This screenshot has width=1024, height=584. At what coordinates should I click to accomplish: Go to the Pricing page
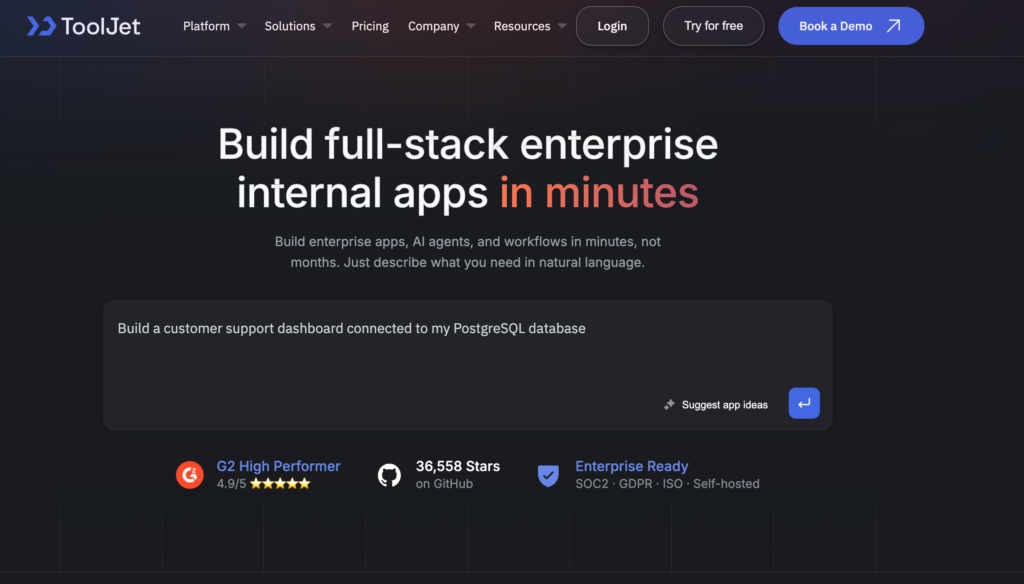point(370,26)
